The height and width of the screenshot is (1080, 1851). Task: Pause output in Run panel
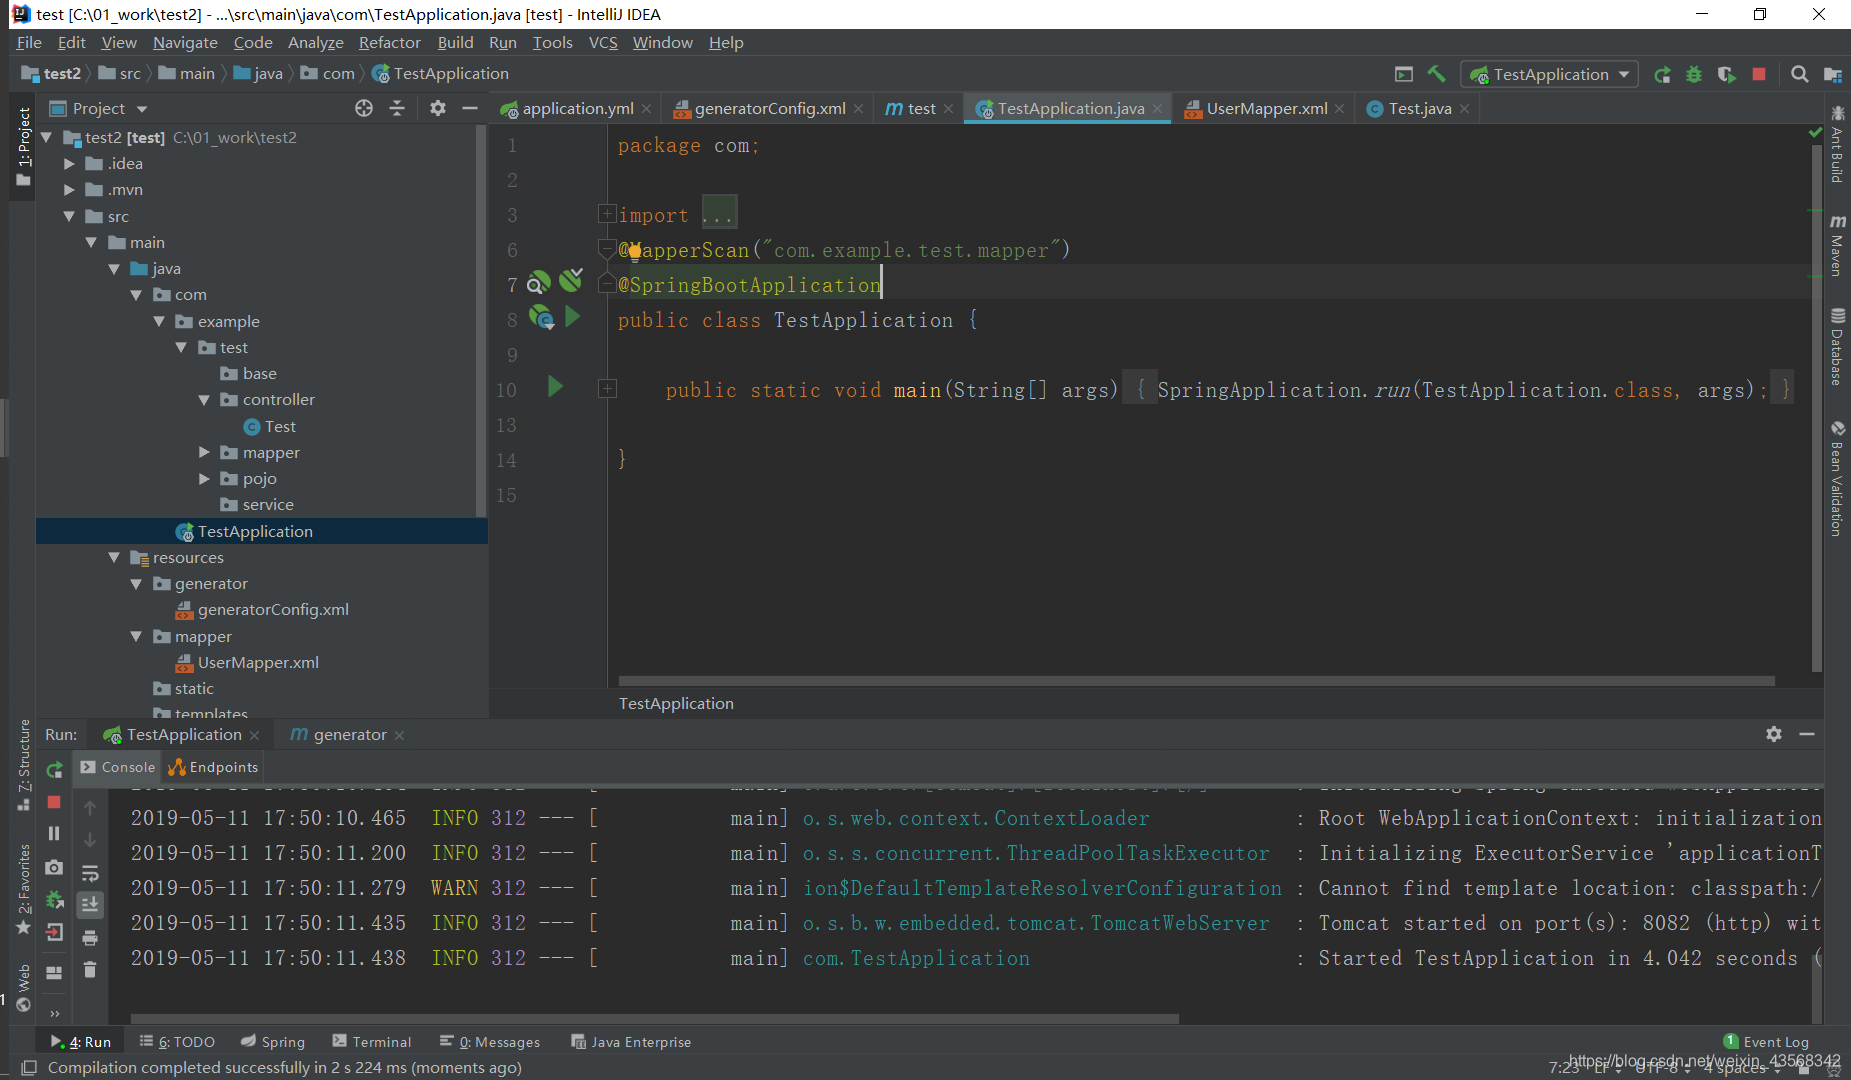(54, 833)
